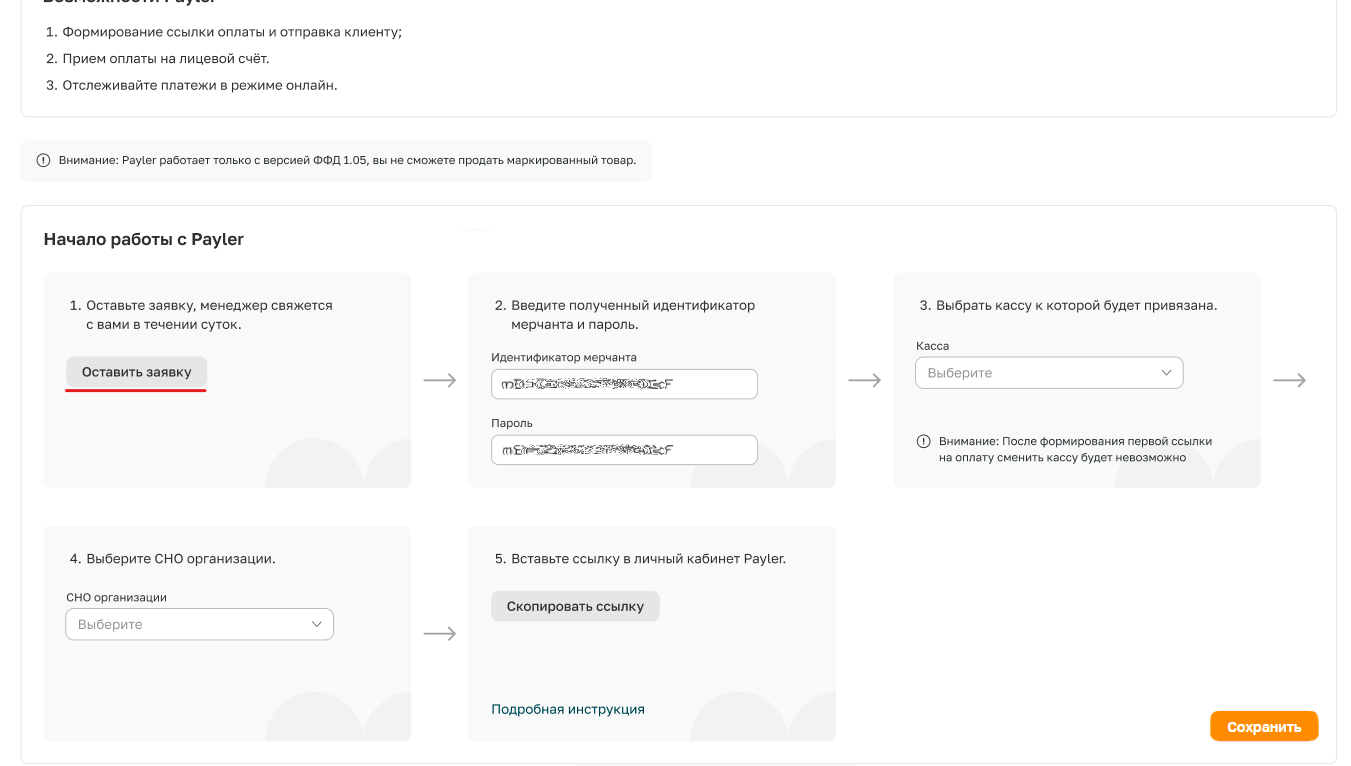Select the Начало работы с Payler heading
This screenshot has height=766, width=1351.
click(x=144, y=240)
